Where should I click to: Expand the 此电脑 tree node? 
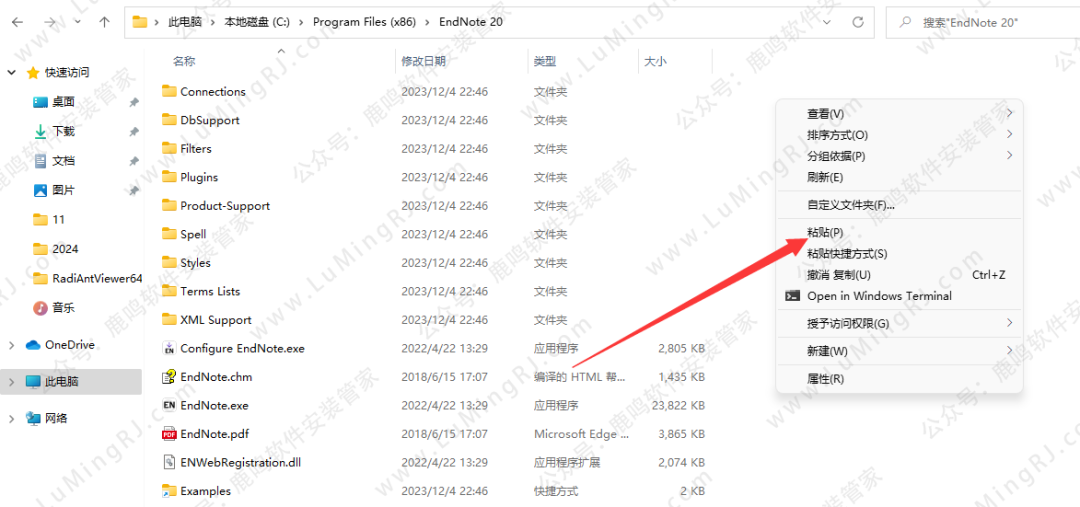click(x=12, y=381)
